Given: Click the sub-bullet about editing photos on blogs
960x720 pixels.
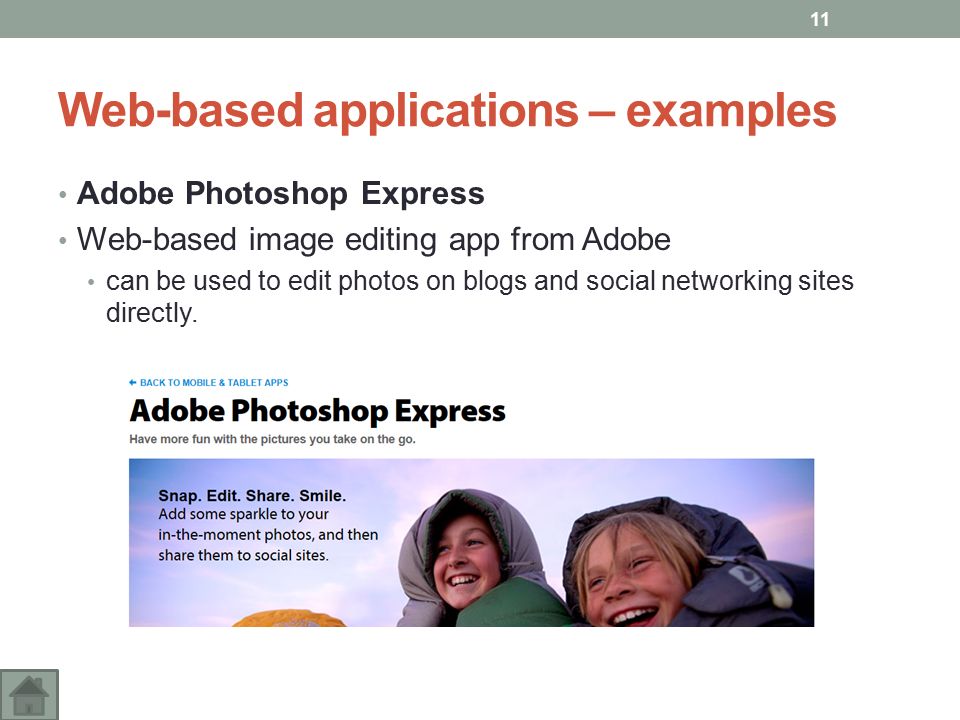Looking at the screenshot, I should click(x=479, y=296).
